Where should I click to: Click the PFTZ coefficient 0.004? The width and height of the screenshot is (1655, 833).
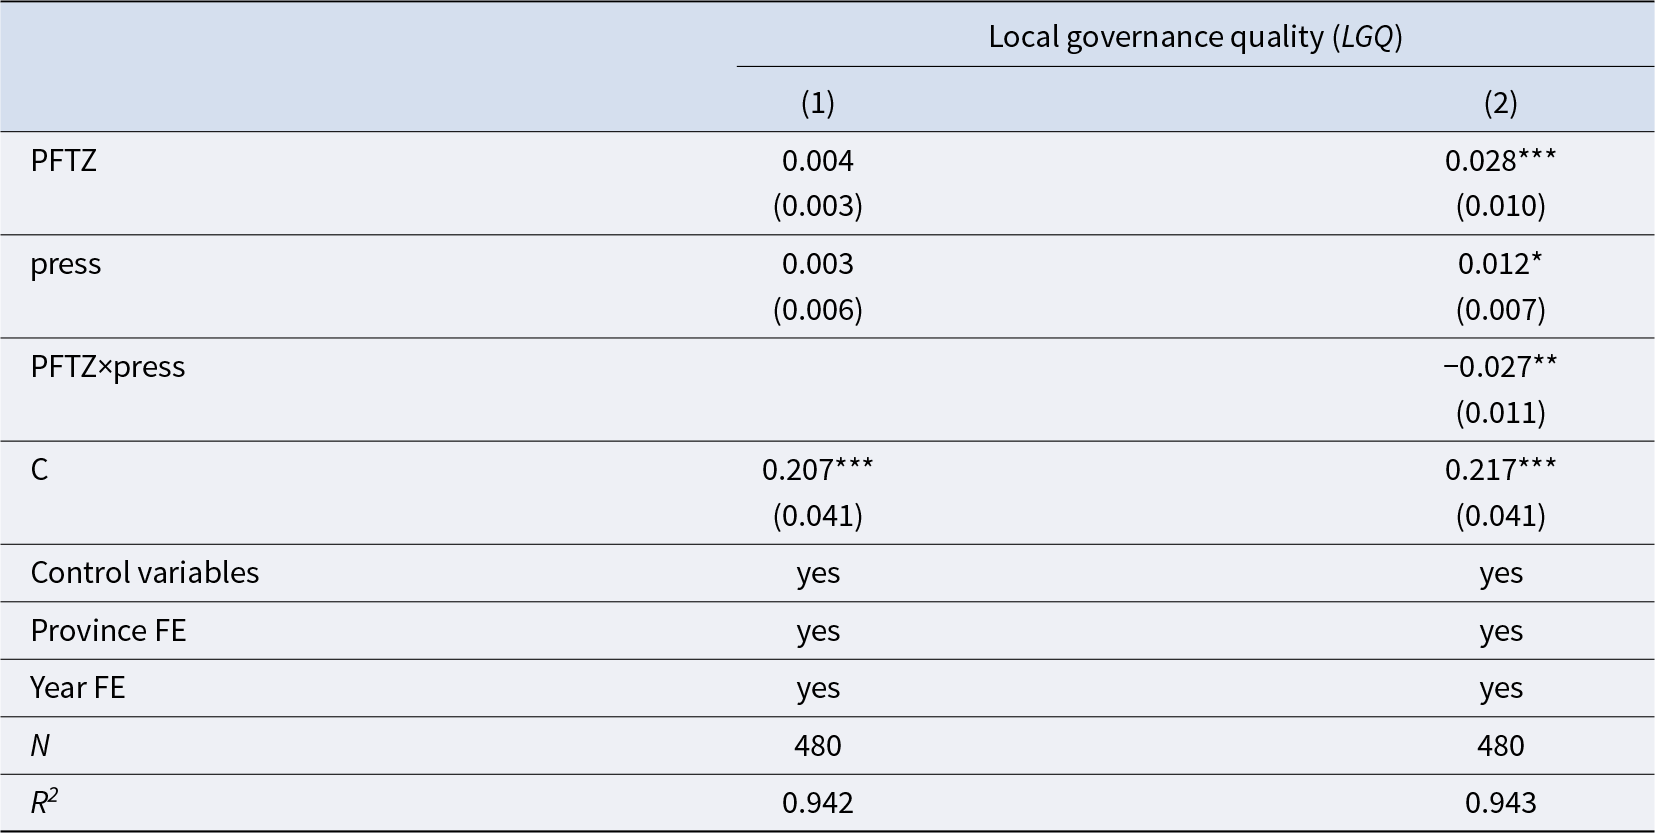817,161
